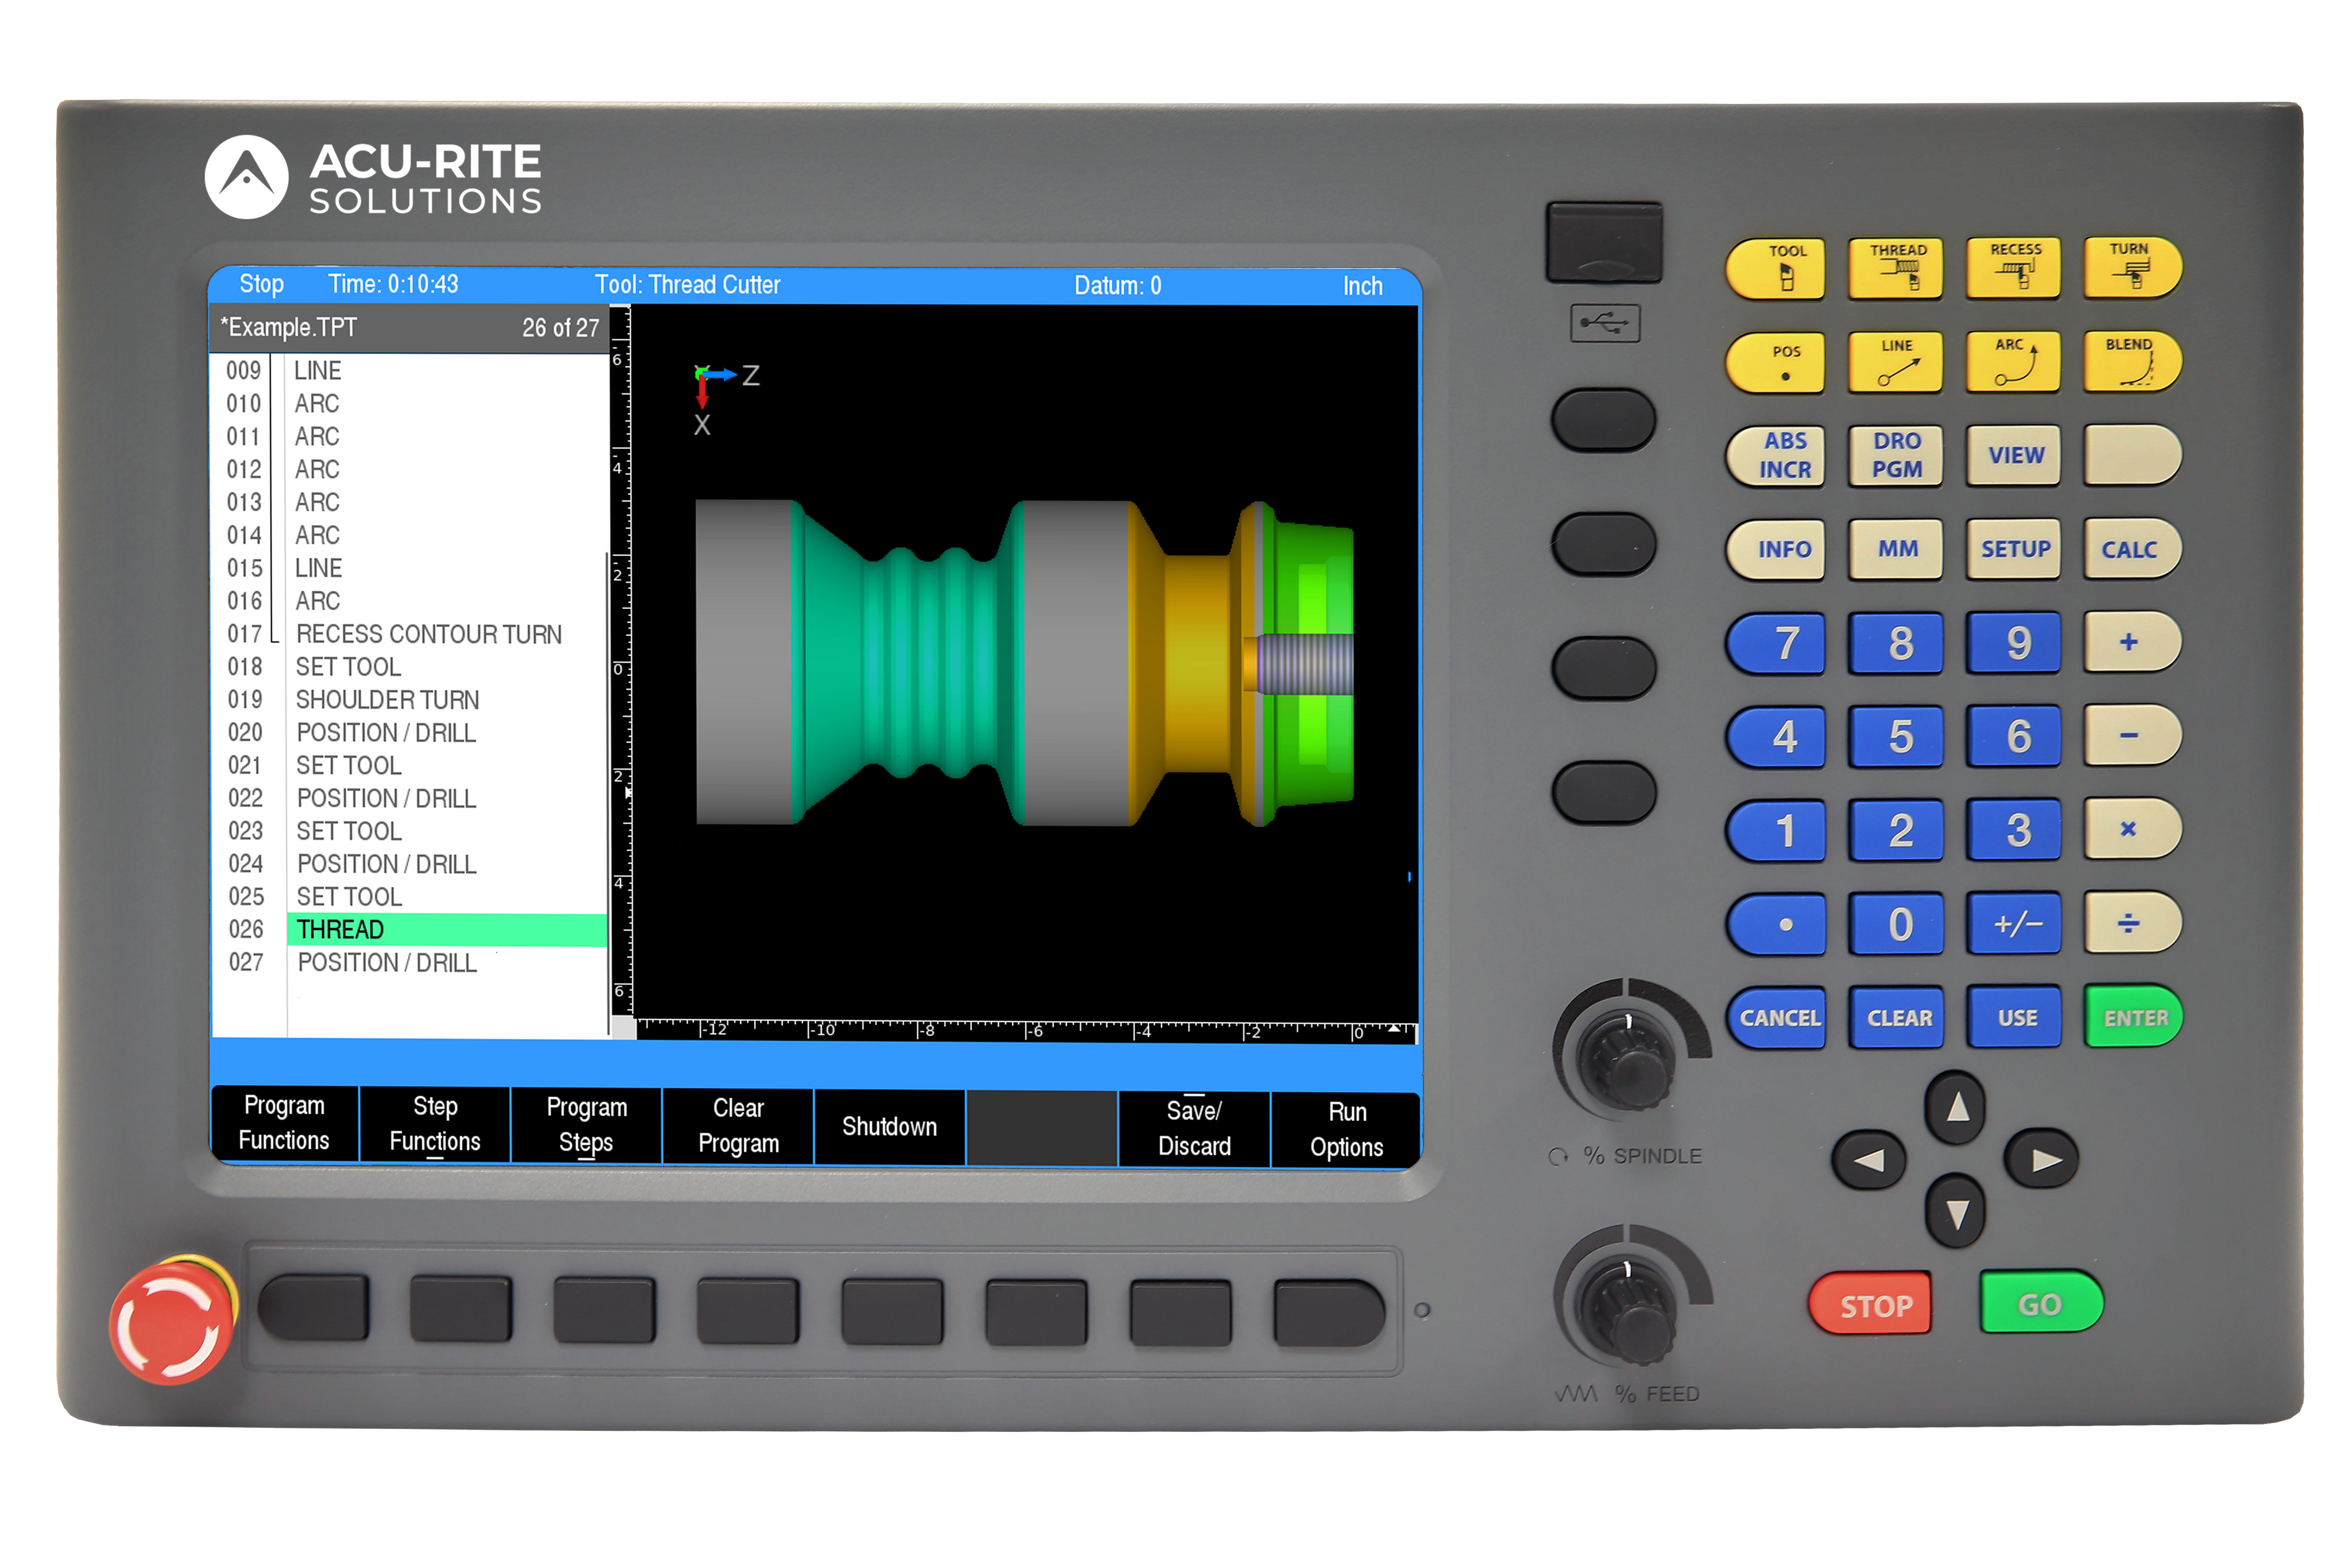
Task: Hit the red emergency stop button
Action: [x=172, y=1322]
